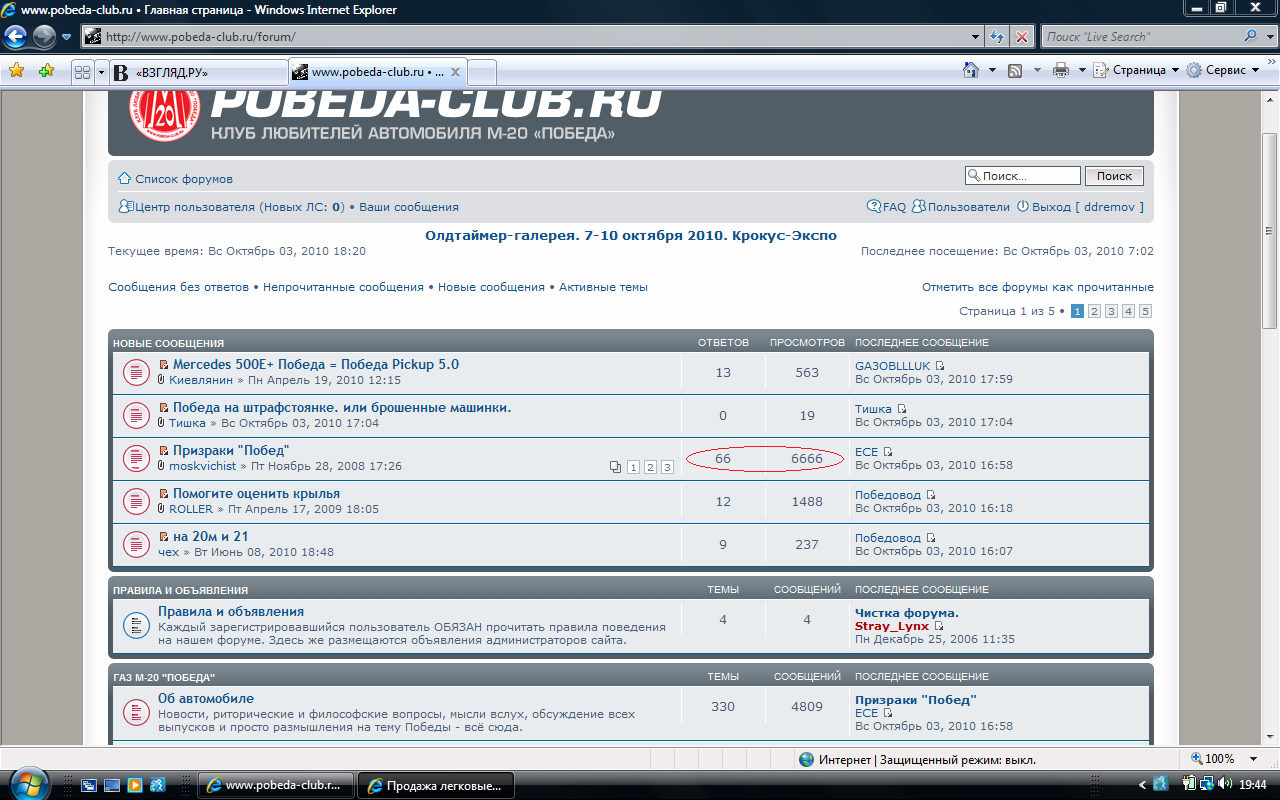Viewport: 1280px width, 800px height.
Task: Close the pobeda-club.ru tab
Action: pyautogui.click(x=455, y=72)
